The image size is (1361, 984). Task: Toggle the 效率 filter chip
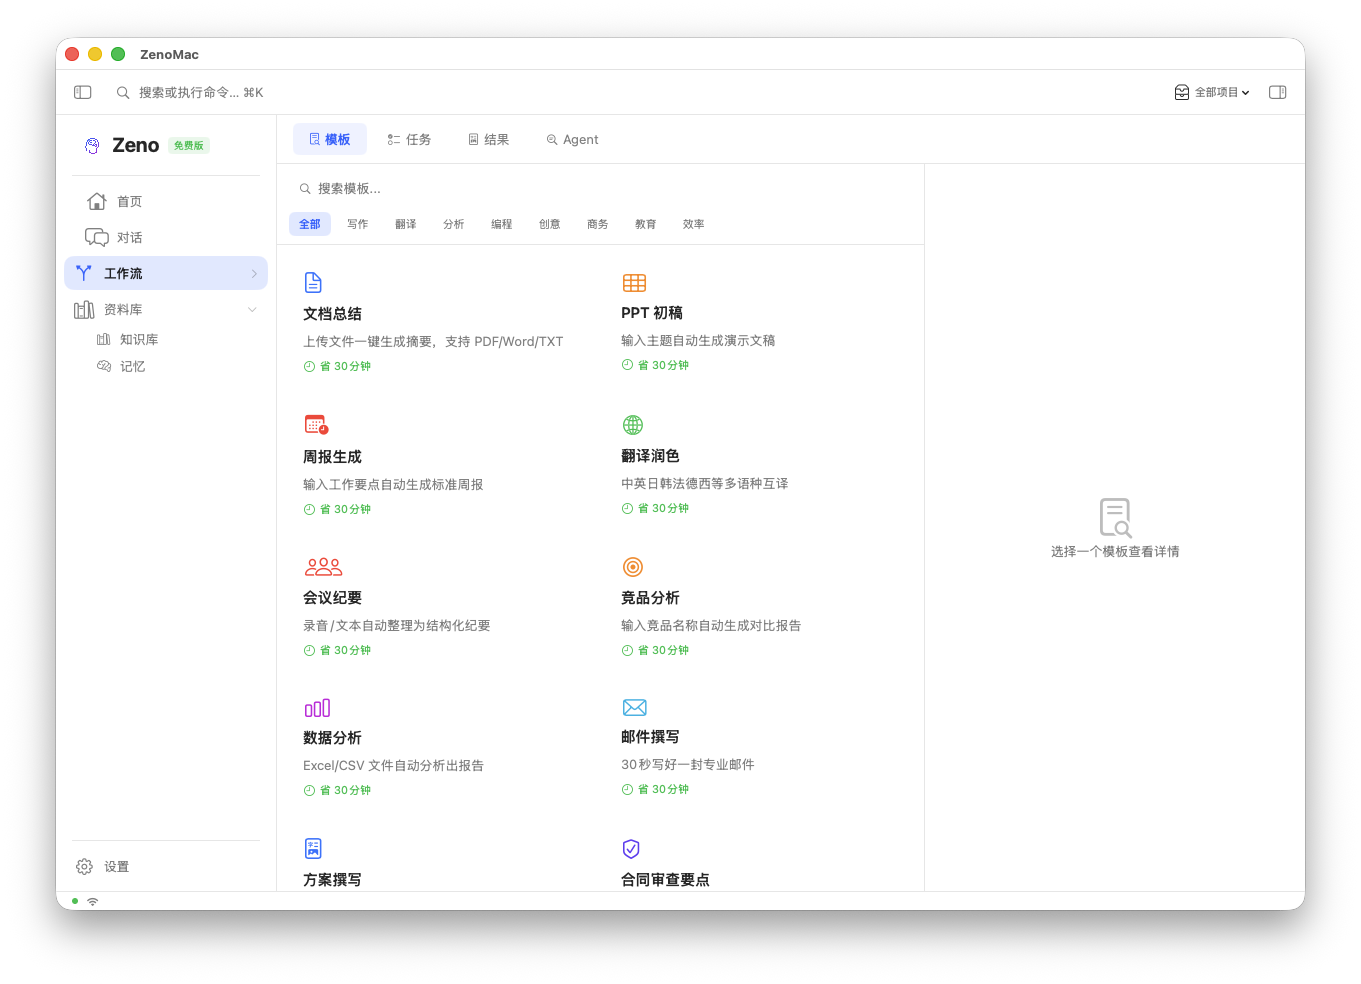tap(693, 223)
